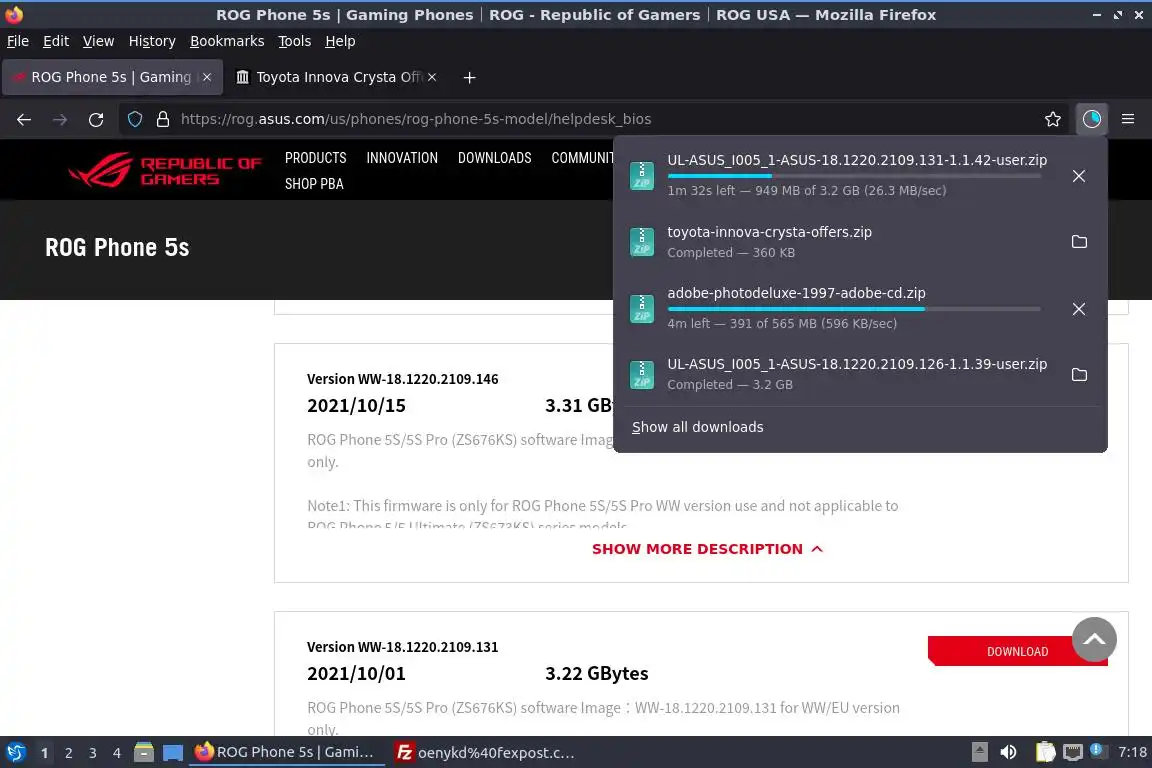Click Show all downloads
Screen dimensions: 1152x768
697,427
